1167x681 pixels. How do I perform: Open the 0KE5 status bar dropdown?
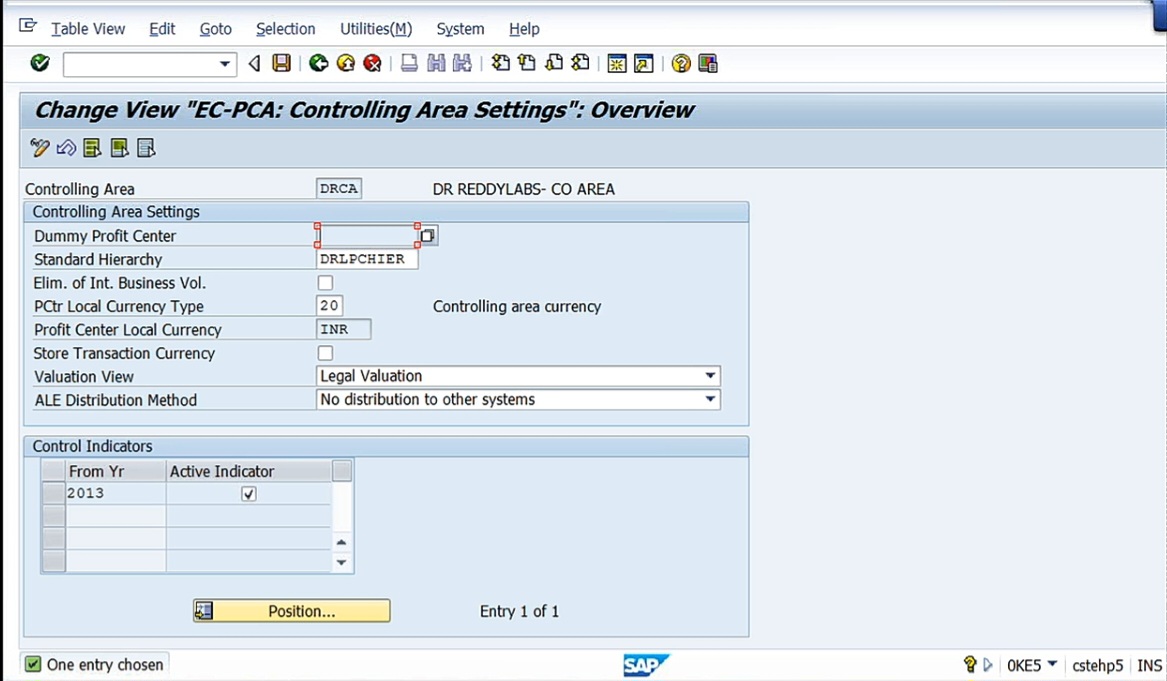pyautogui.click(x=1052, y=663)
